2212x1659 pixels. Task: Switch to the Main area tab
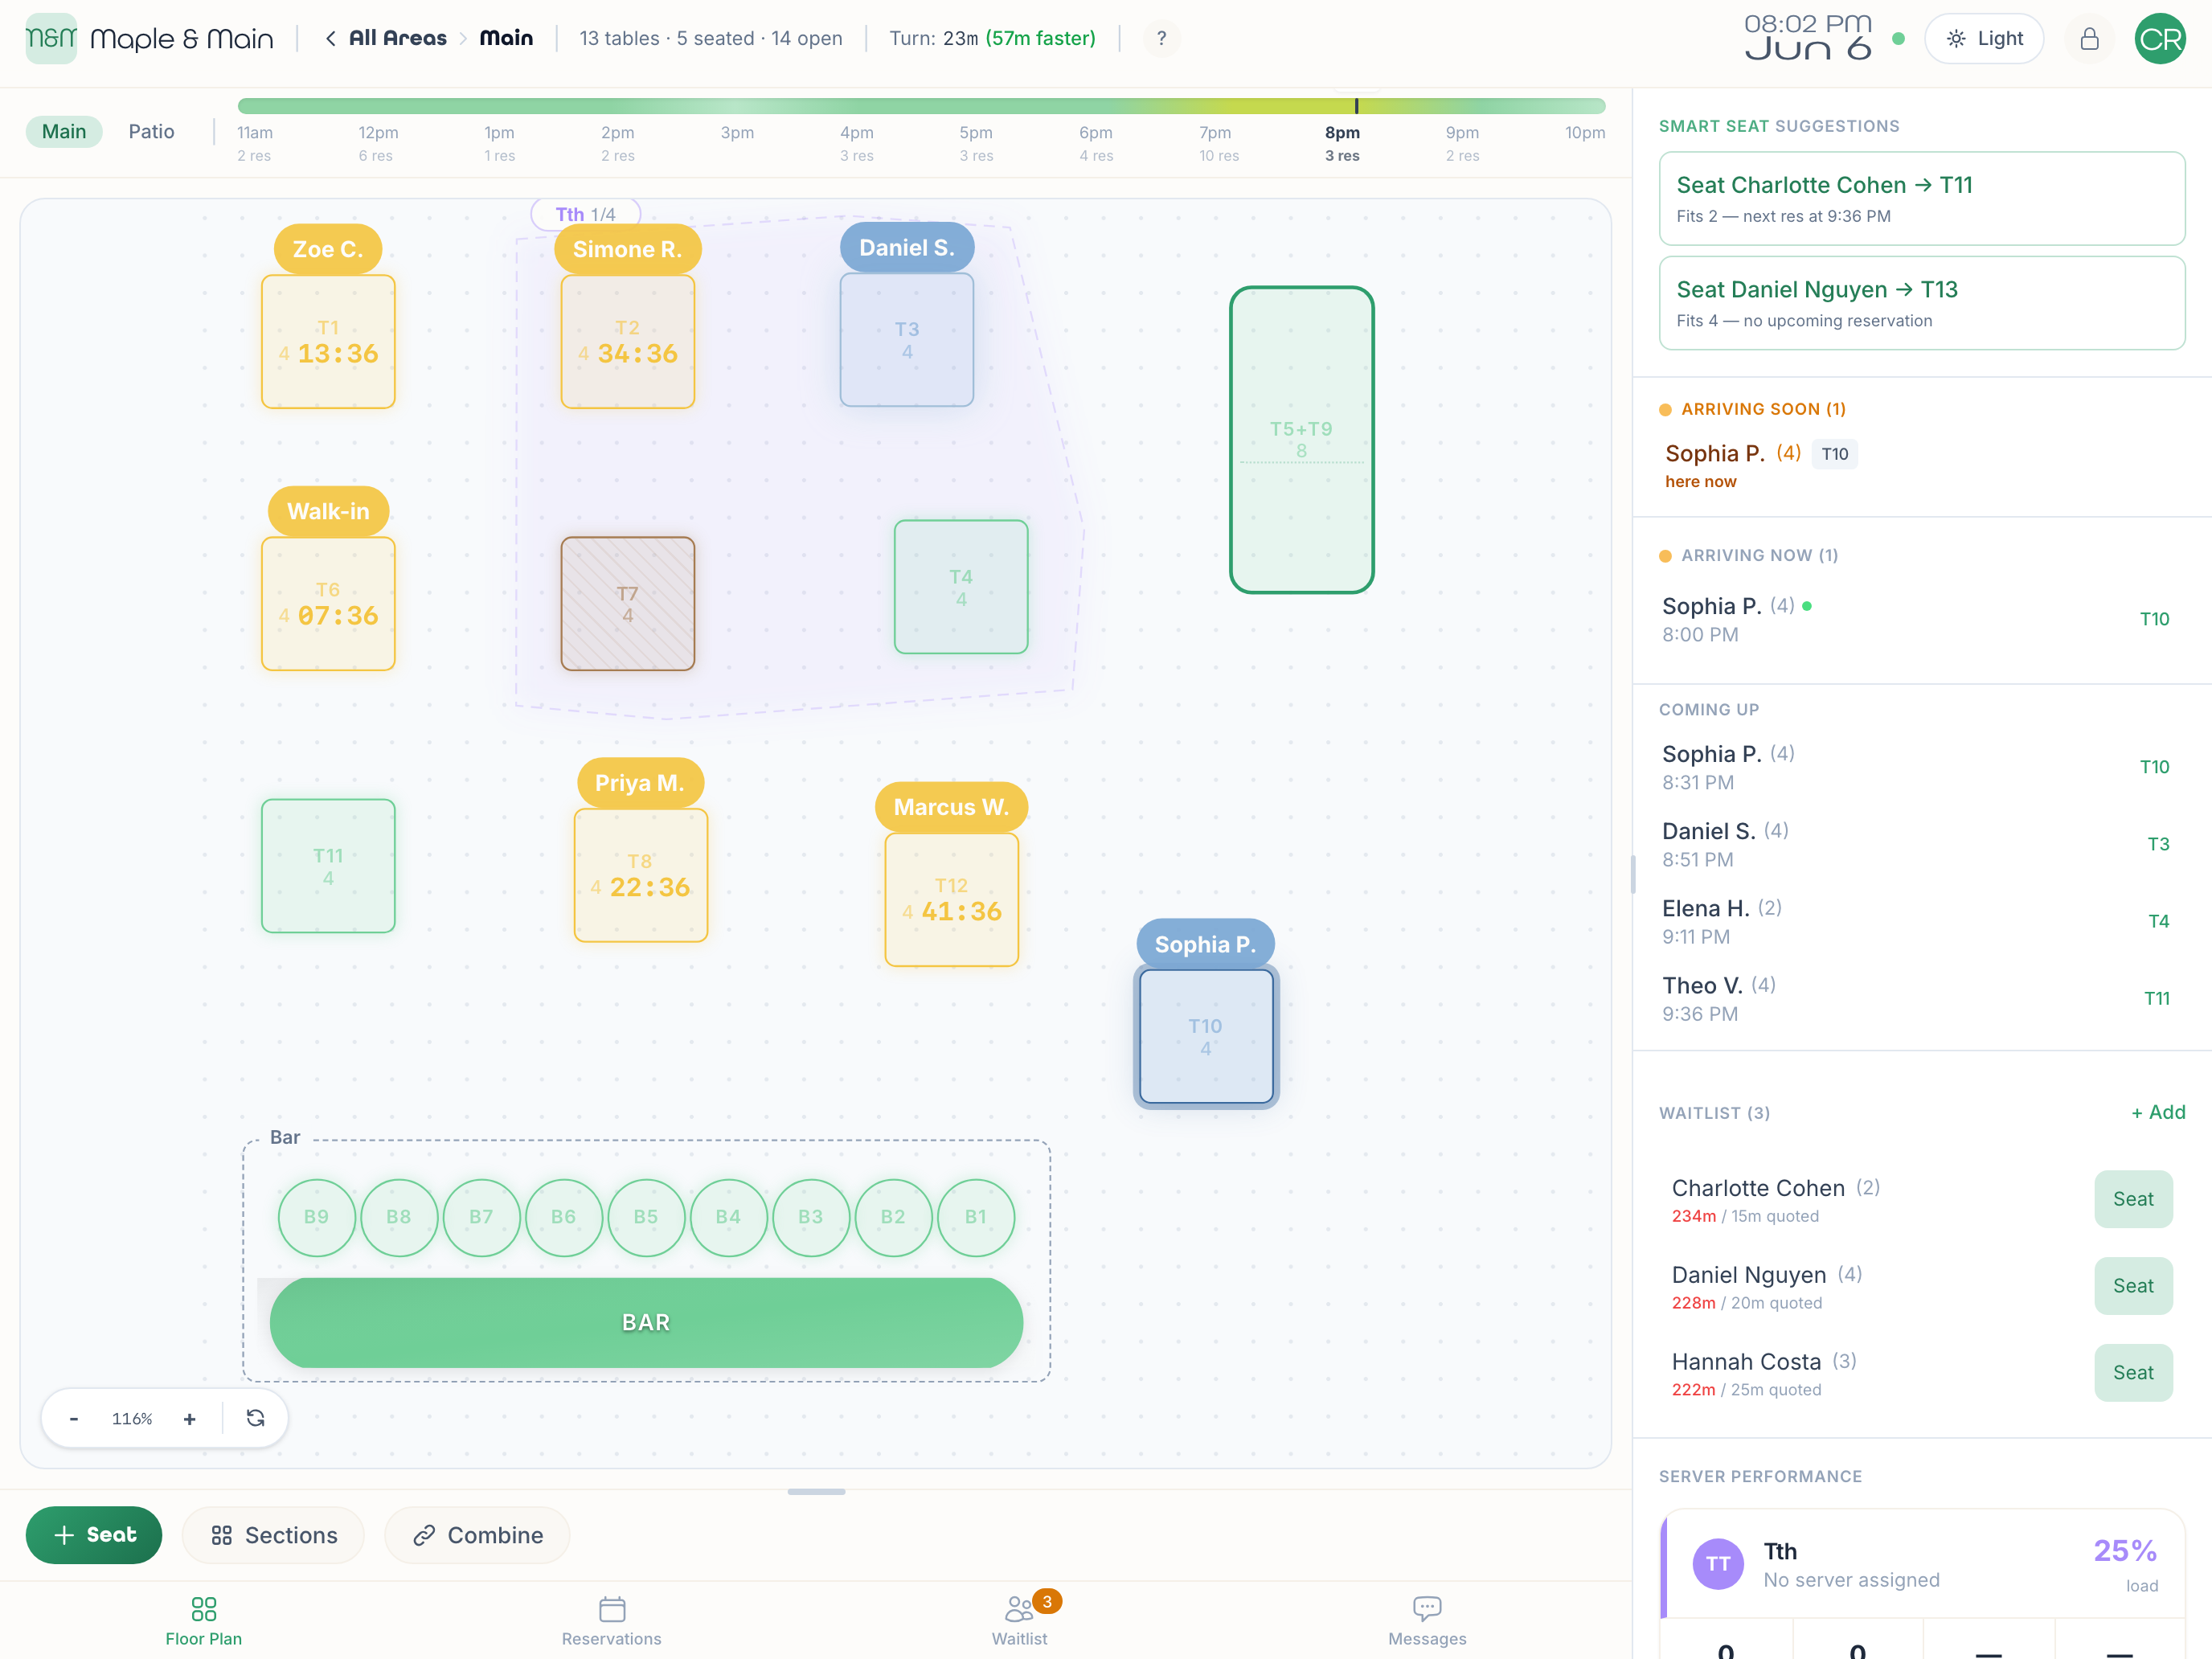tap(64, 131)
